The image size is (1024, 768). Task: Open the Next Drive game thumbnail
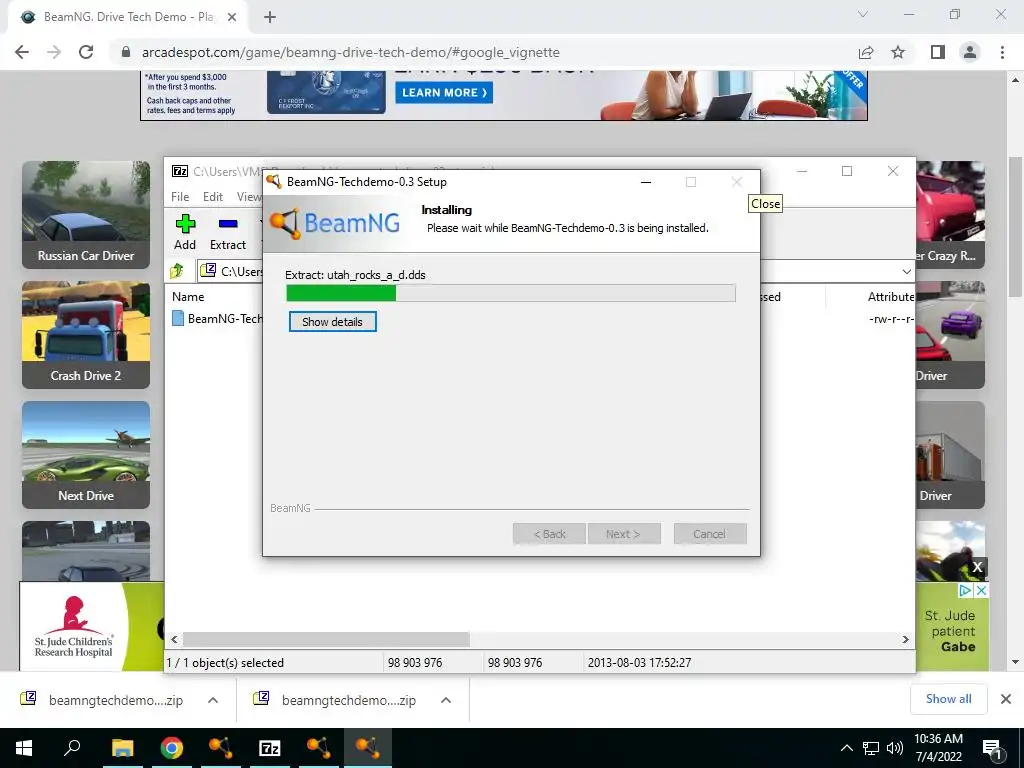tap(86, 455)
